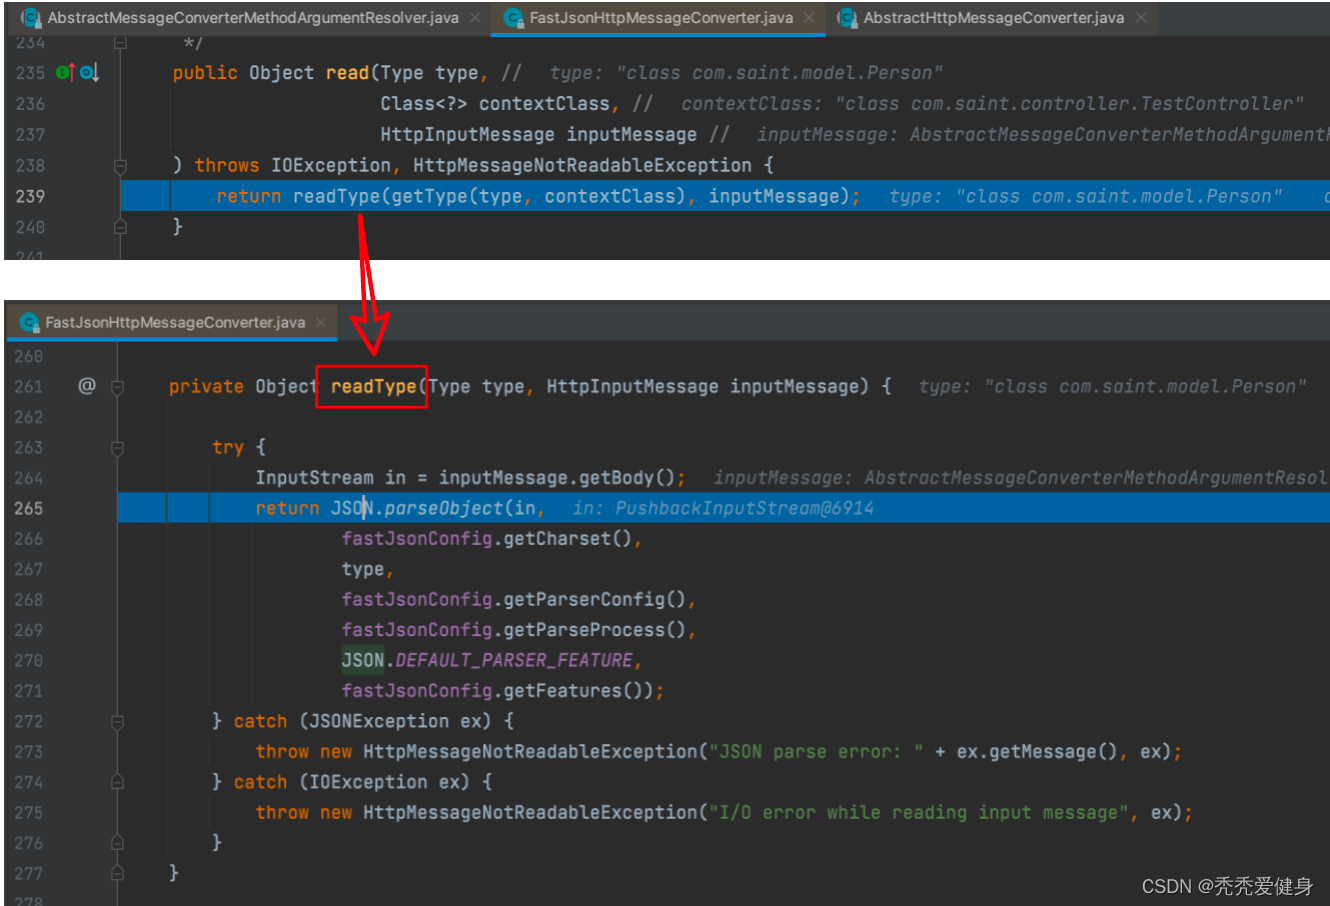This screenshot has width=1330, height=906.
Task: Click the class icon of the tab above line 260
Action: pos(29,322)
